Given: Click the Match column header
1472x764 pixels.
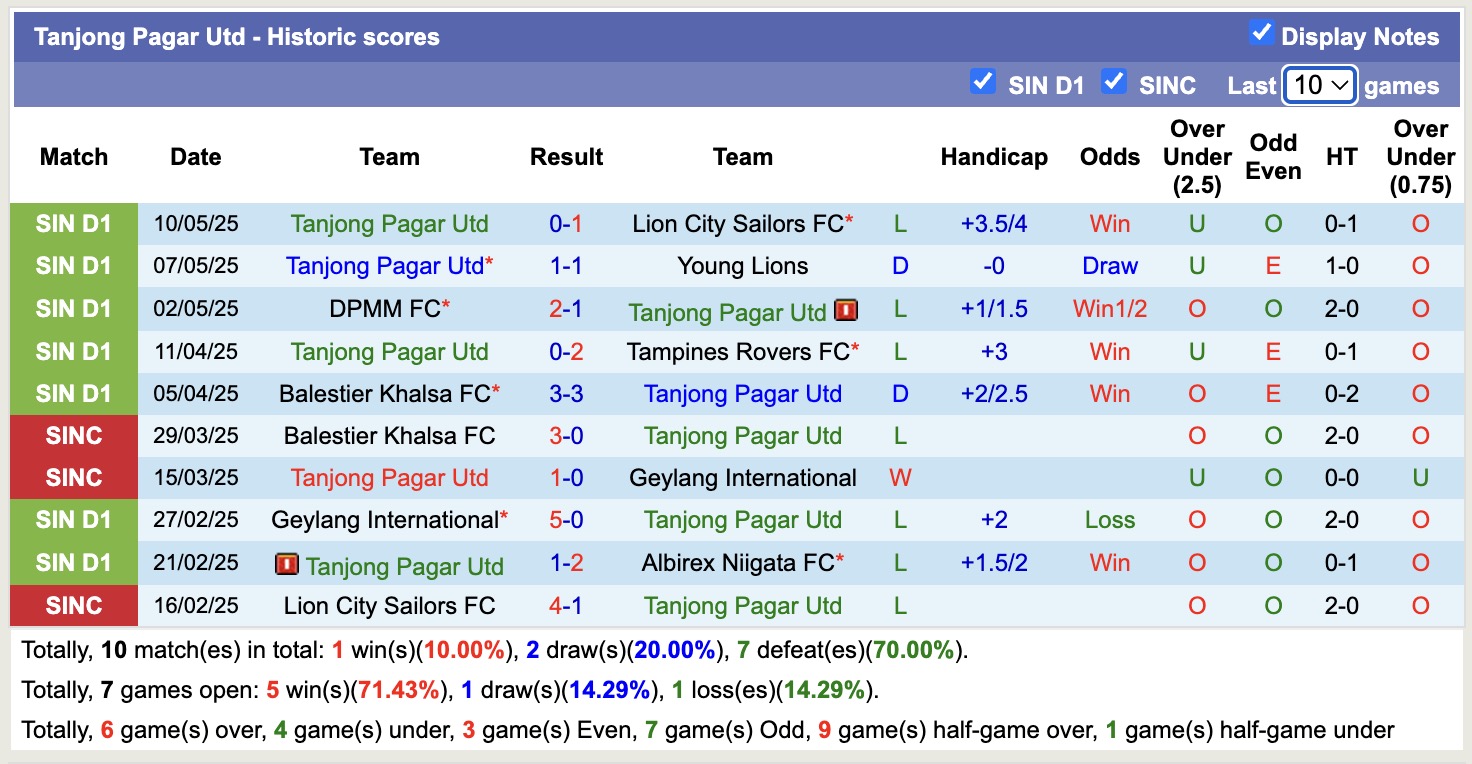Looking at the screenshot, I should pos(73,157).
